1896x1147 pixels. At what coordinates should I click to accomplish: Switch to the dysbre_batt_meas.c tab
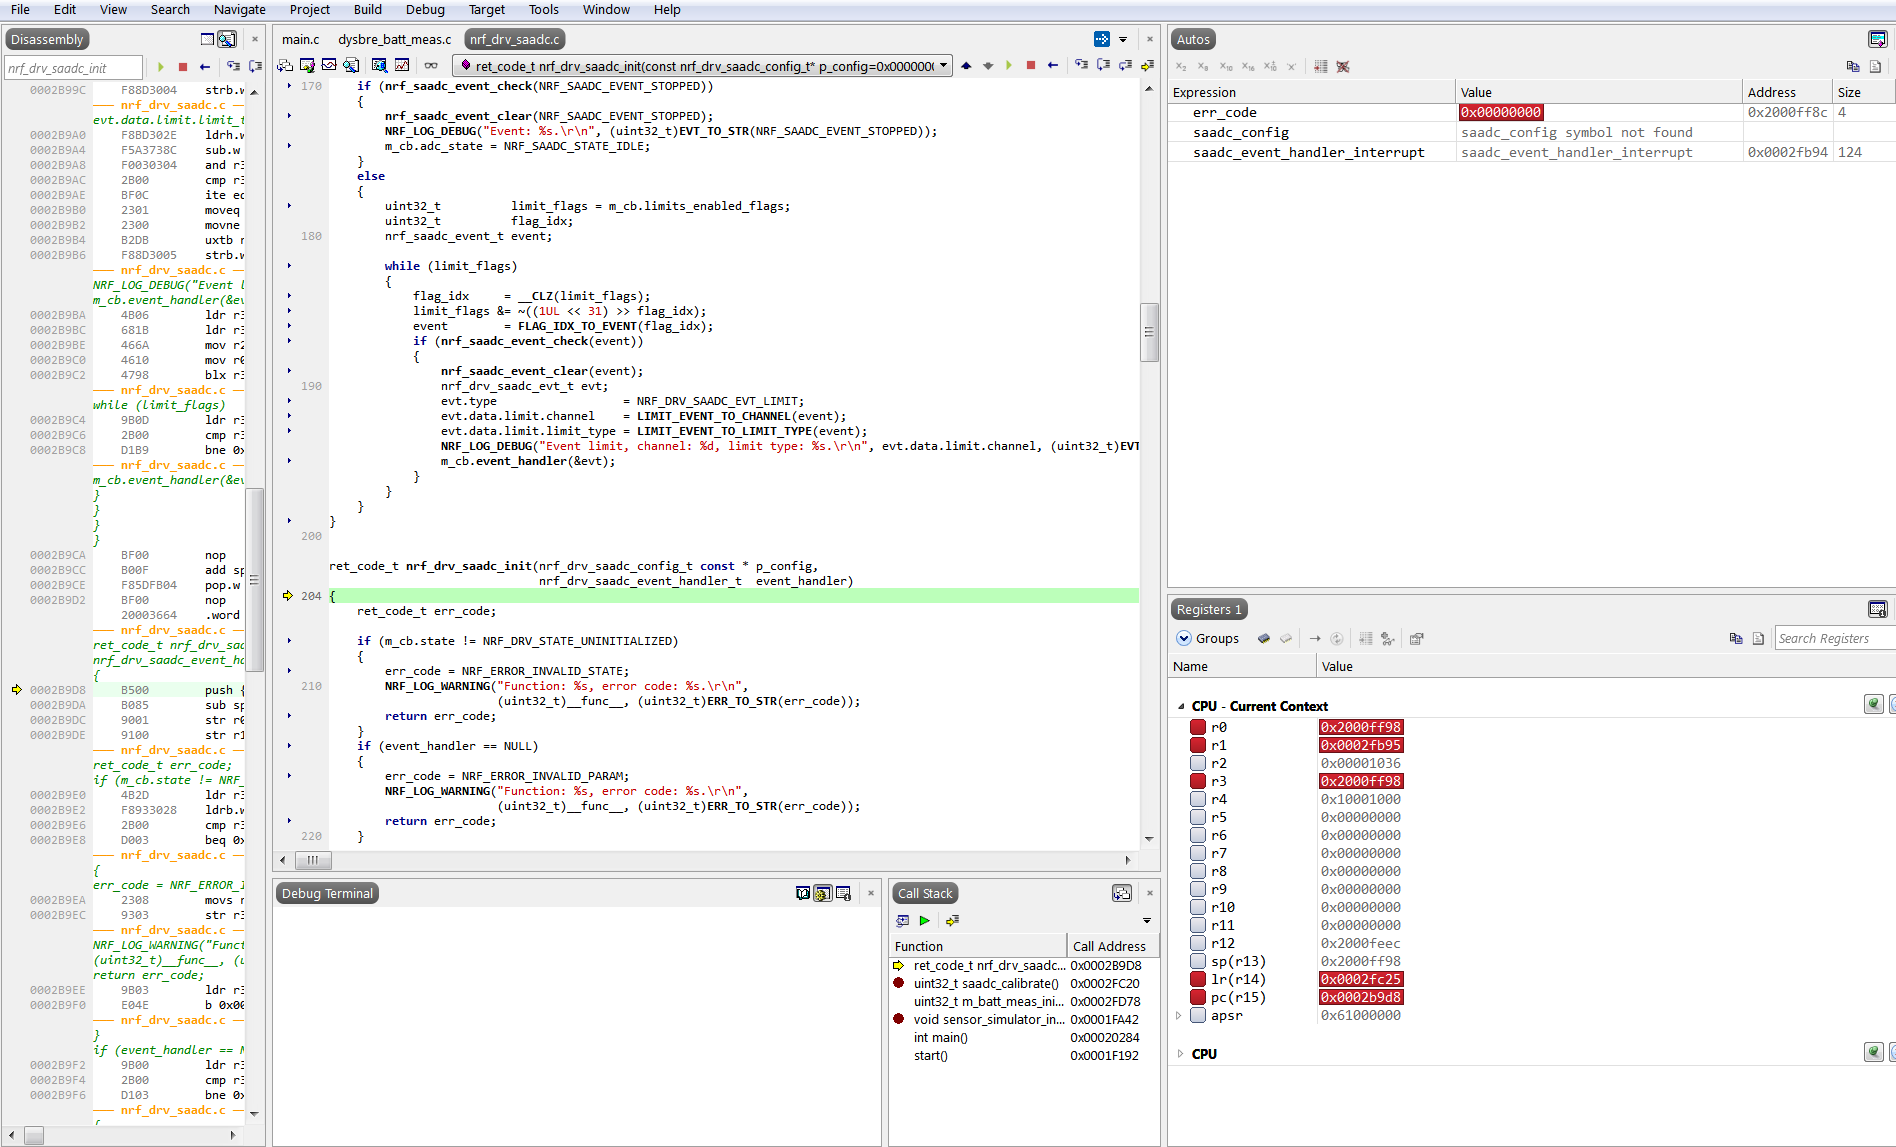point(395,39)
